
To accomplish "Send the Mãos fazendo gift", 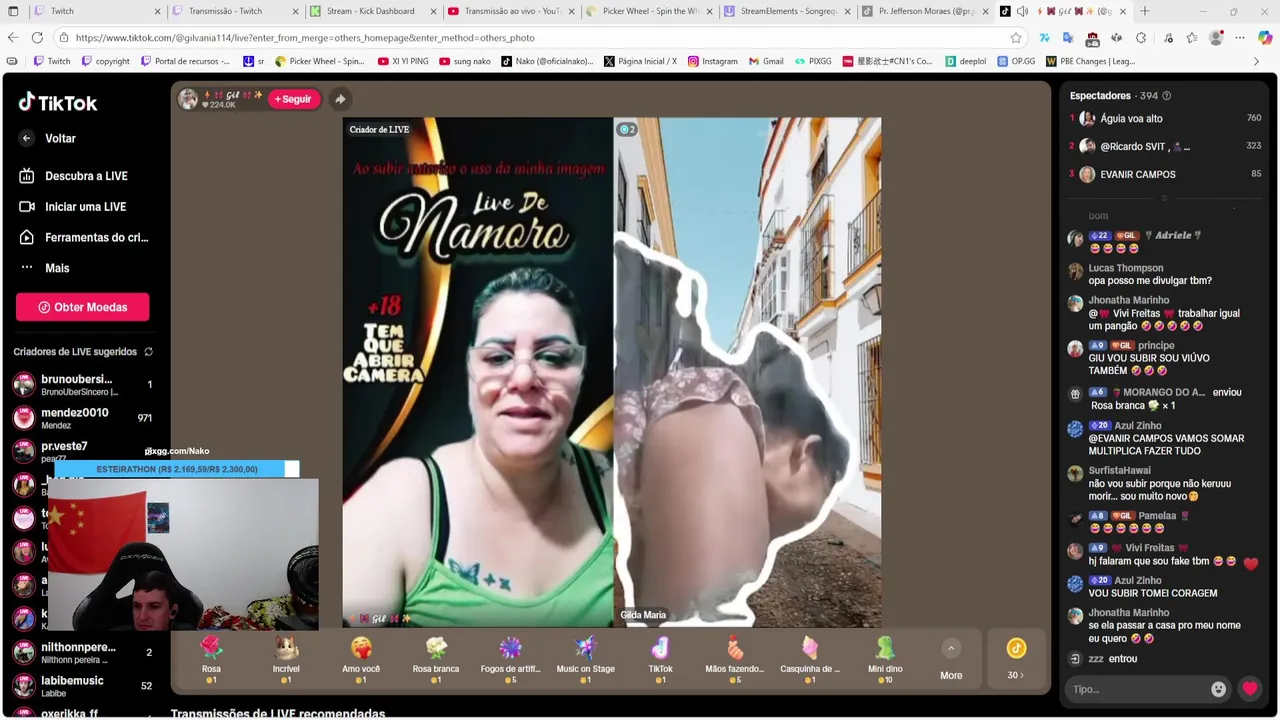I will pyautogui.click(x=735, y=659).
